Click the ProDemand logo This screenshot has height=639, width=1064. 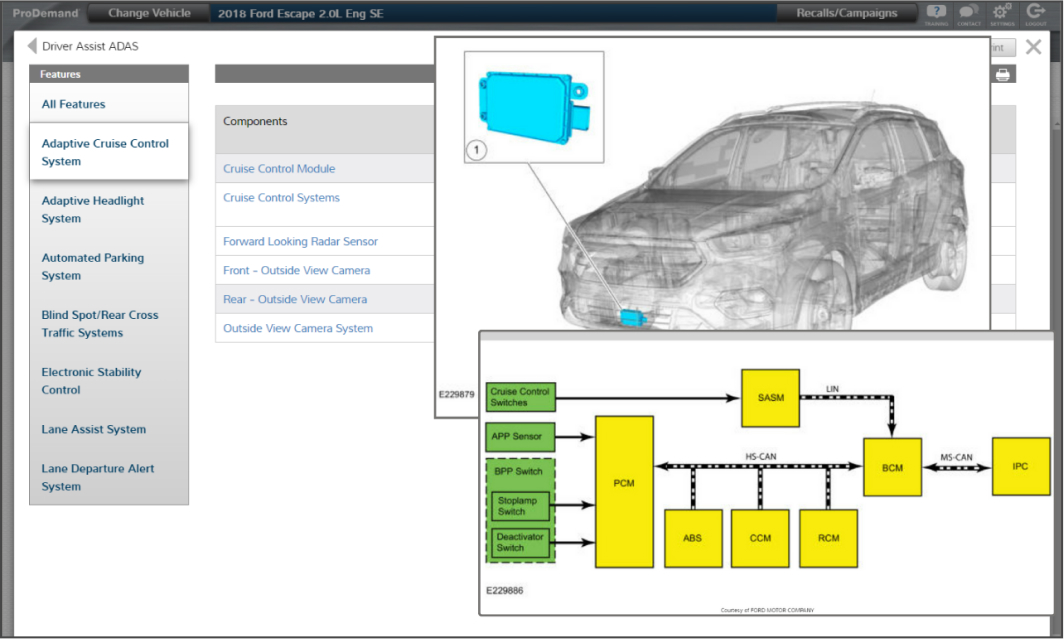tap(43, 13)
